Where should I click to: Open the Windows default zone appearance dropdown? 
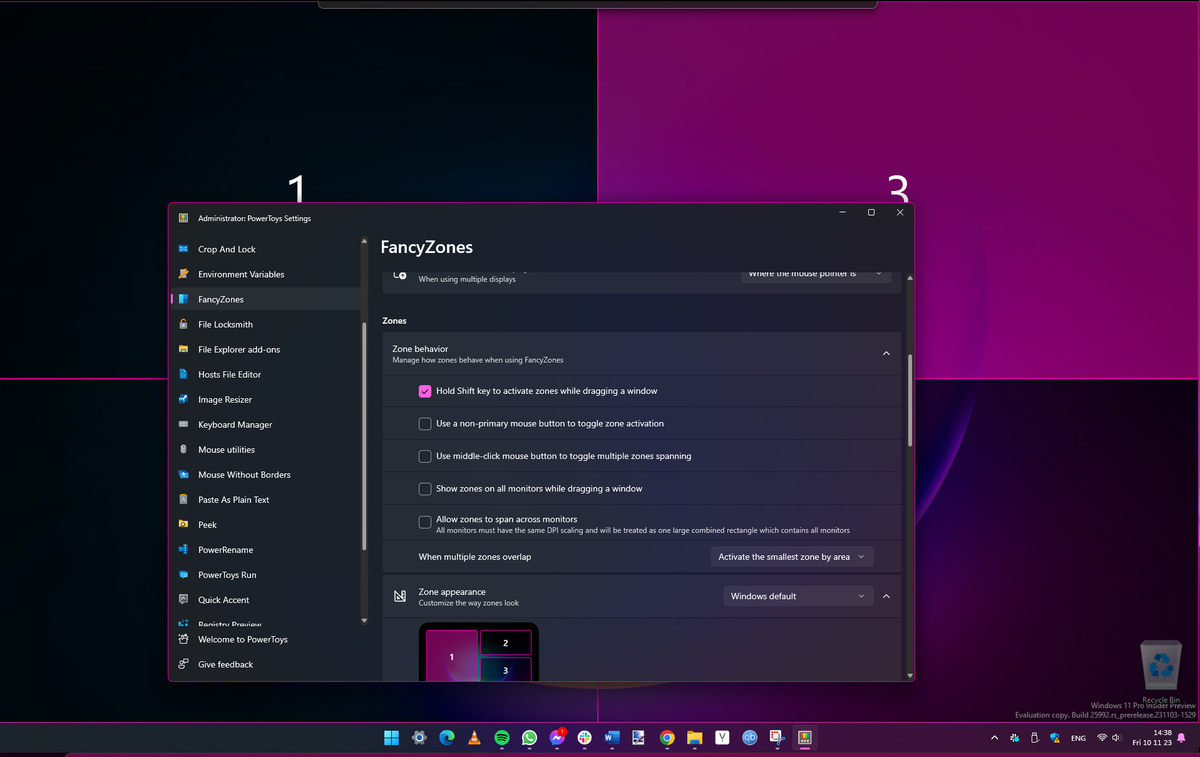click(x=797, y=596)
